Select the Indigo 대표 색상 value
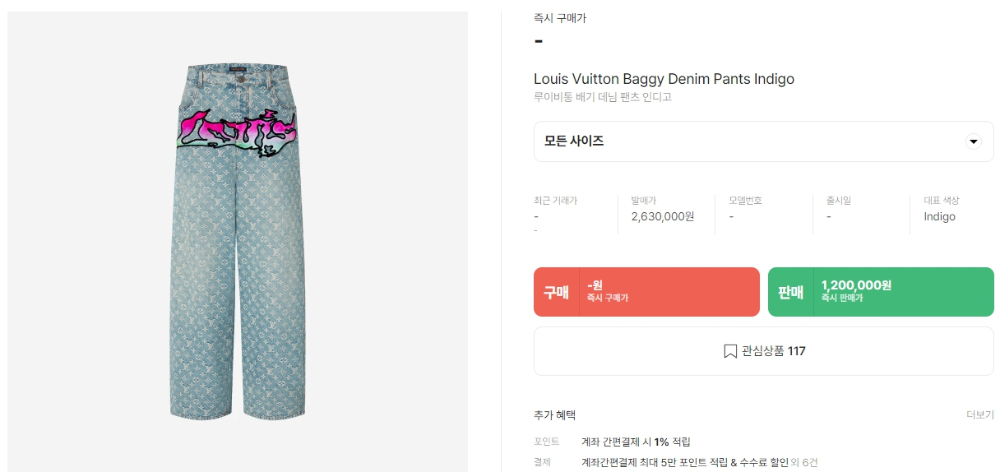1000x472 pixels. (x=939, y=216)
